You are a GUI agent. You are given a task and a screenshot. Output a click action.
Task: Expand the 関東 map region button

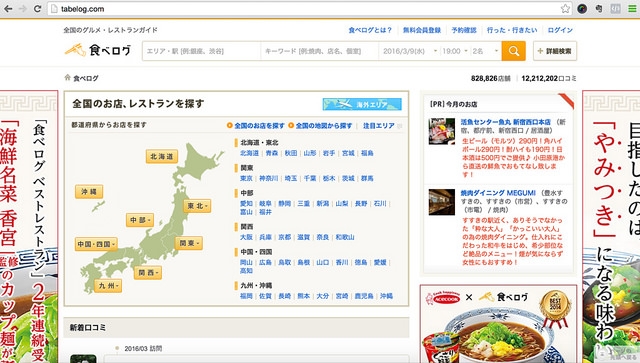[189, 243]
